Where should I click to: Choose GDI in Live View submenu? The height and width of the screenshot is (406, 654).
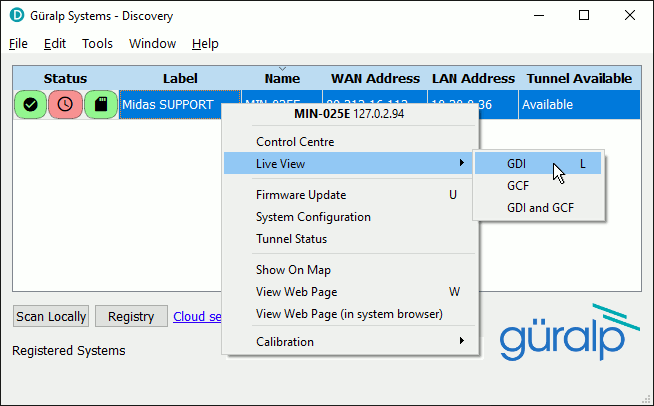point(538,164)
